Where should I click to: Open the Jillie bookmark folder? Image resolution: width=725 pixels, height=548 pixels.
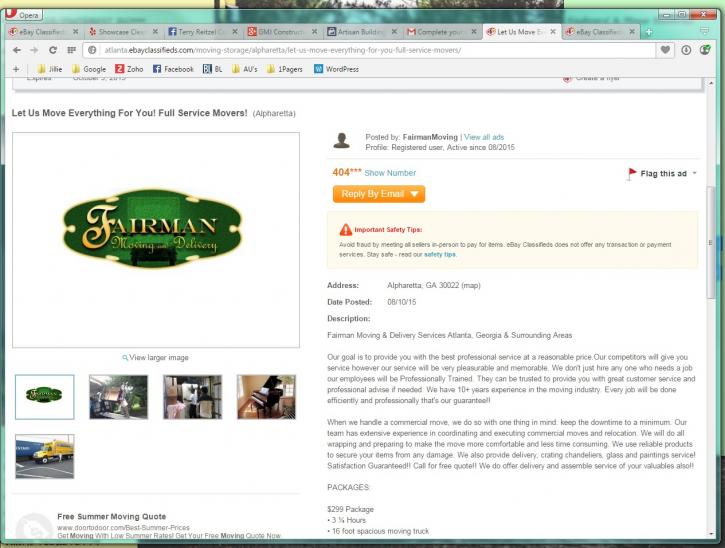[x=49, y=69]
